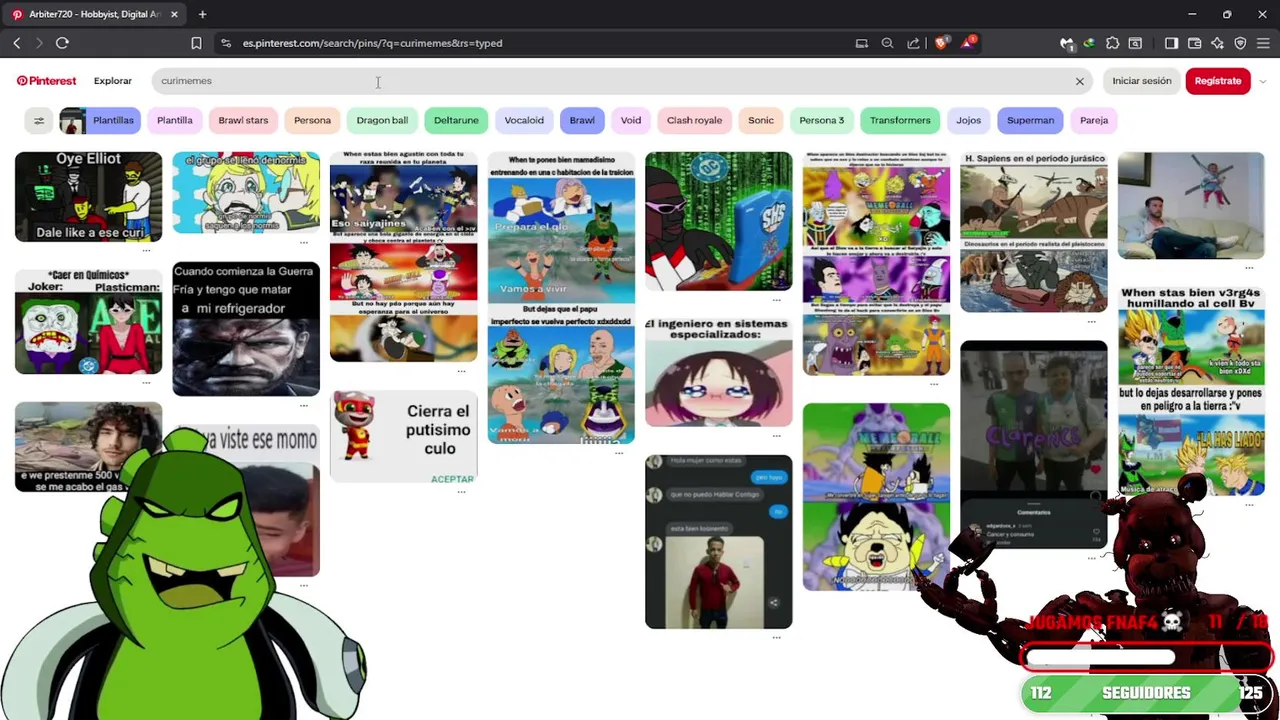Image resolution: width=1280 pixels, height=720 pixels.
Task: Open the 'Cierra el putisimo culo' pin
Action: [404, 437]
